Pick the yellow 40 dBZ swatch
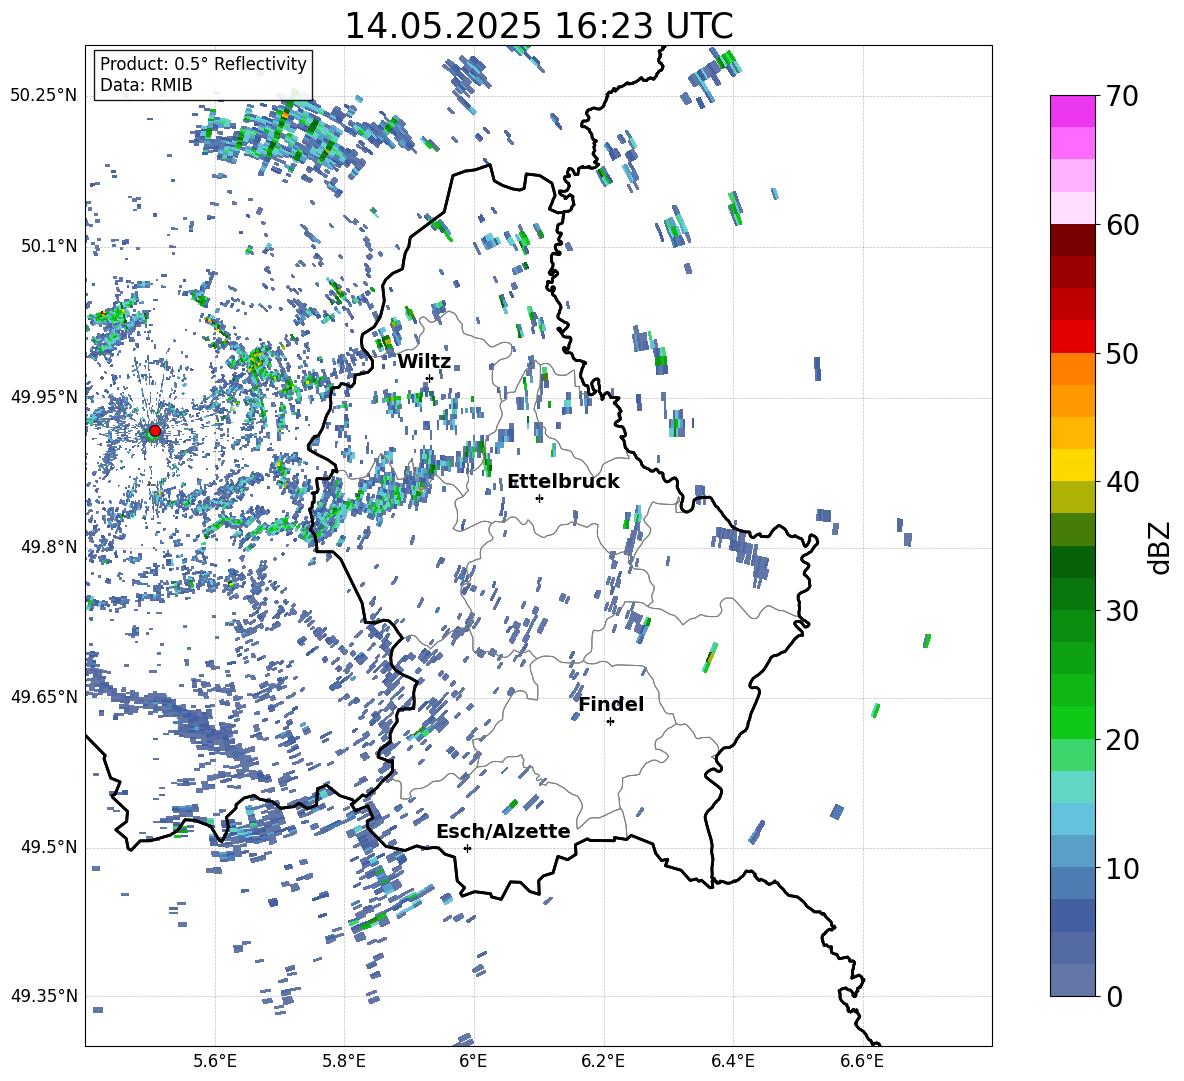 pos(1073,465)
